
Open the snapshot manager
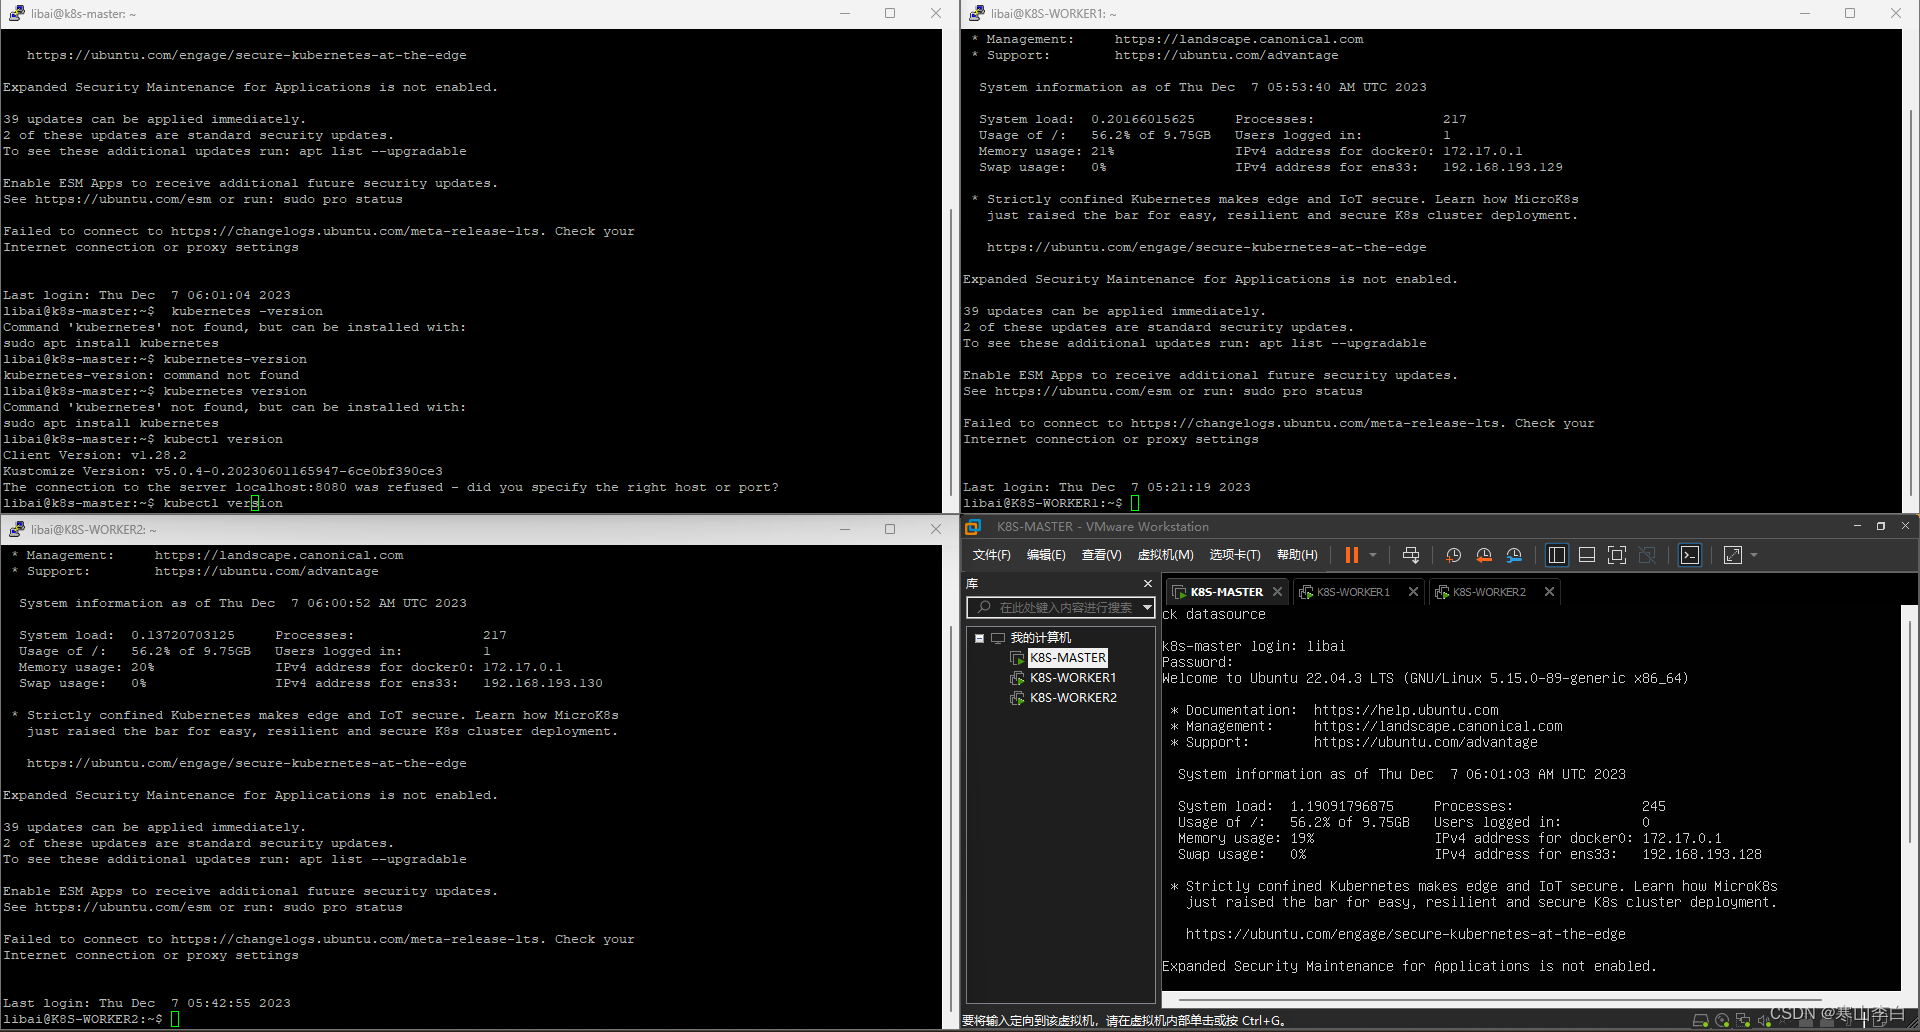(1514, 555)
